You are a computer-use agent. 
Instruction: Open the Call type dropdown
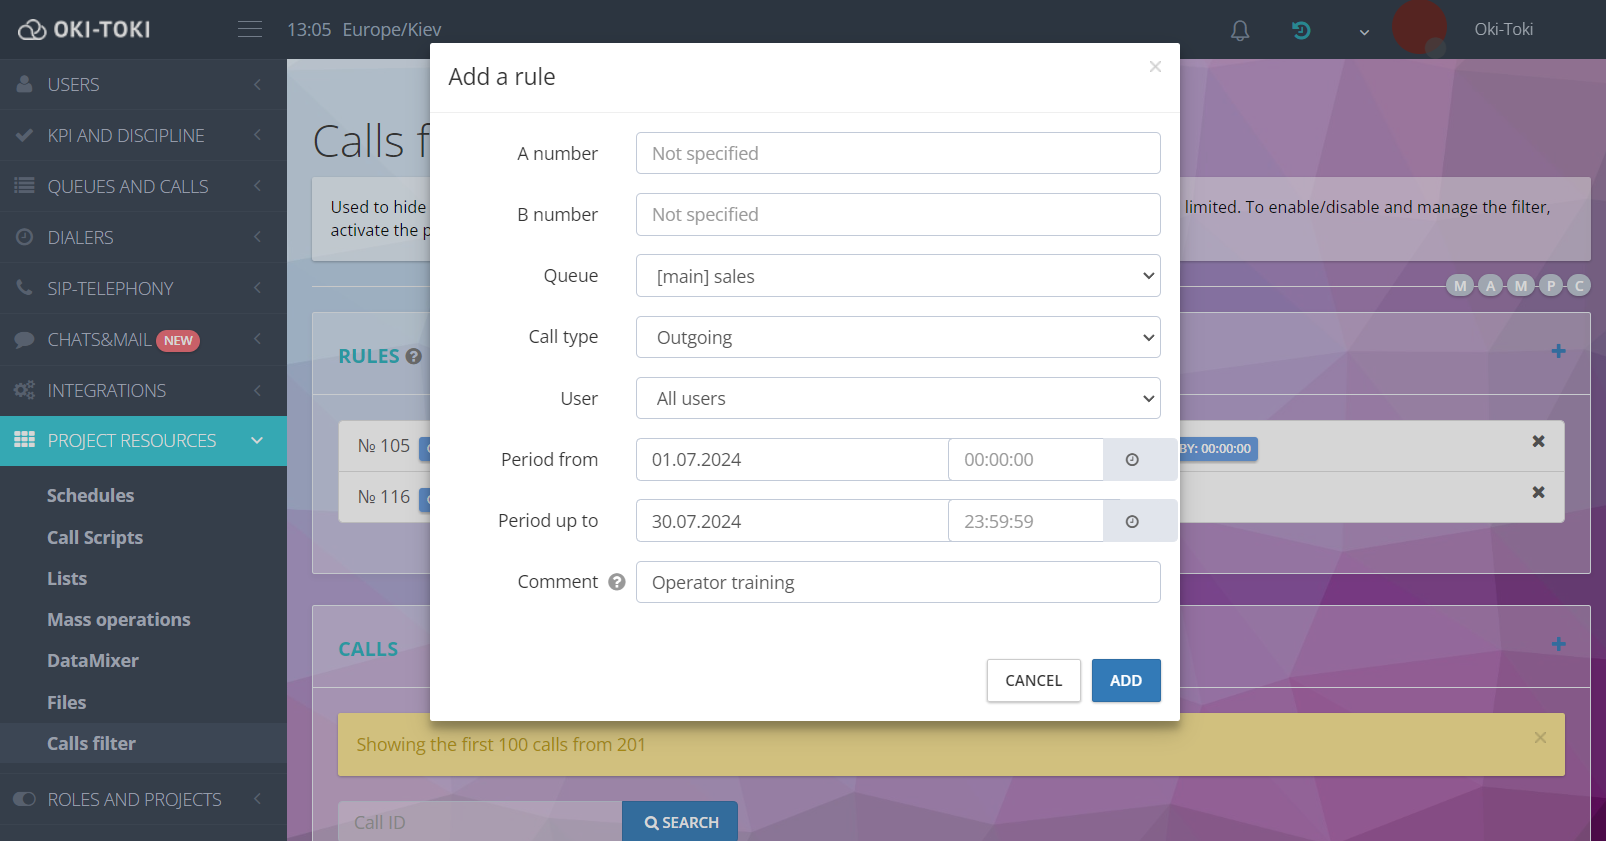pyautogui.click(x=897, y=337)
